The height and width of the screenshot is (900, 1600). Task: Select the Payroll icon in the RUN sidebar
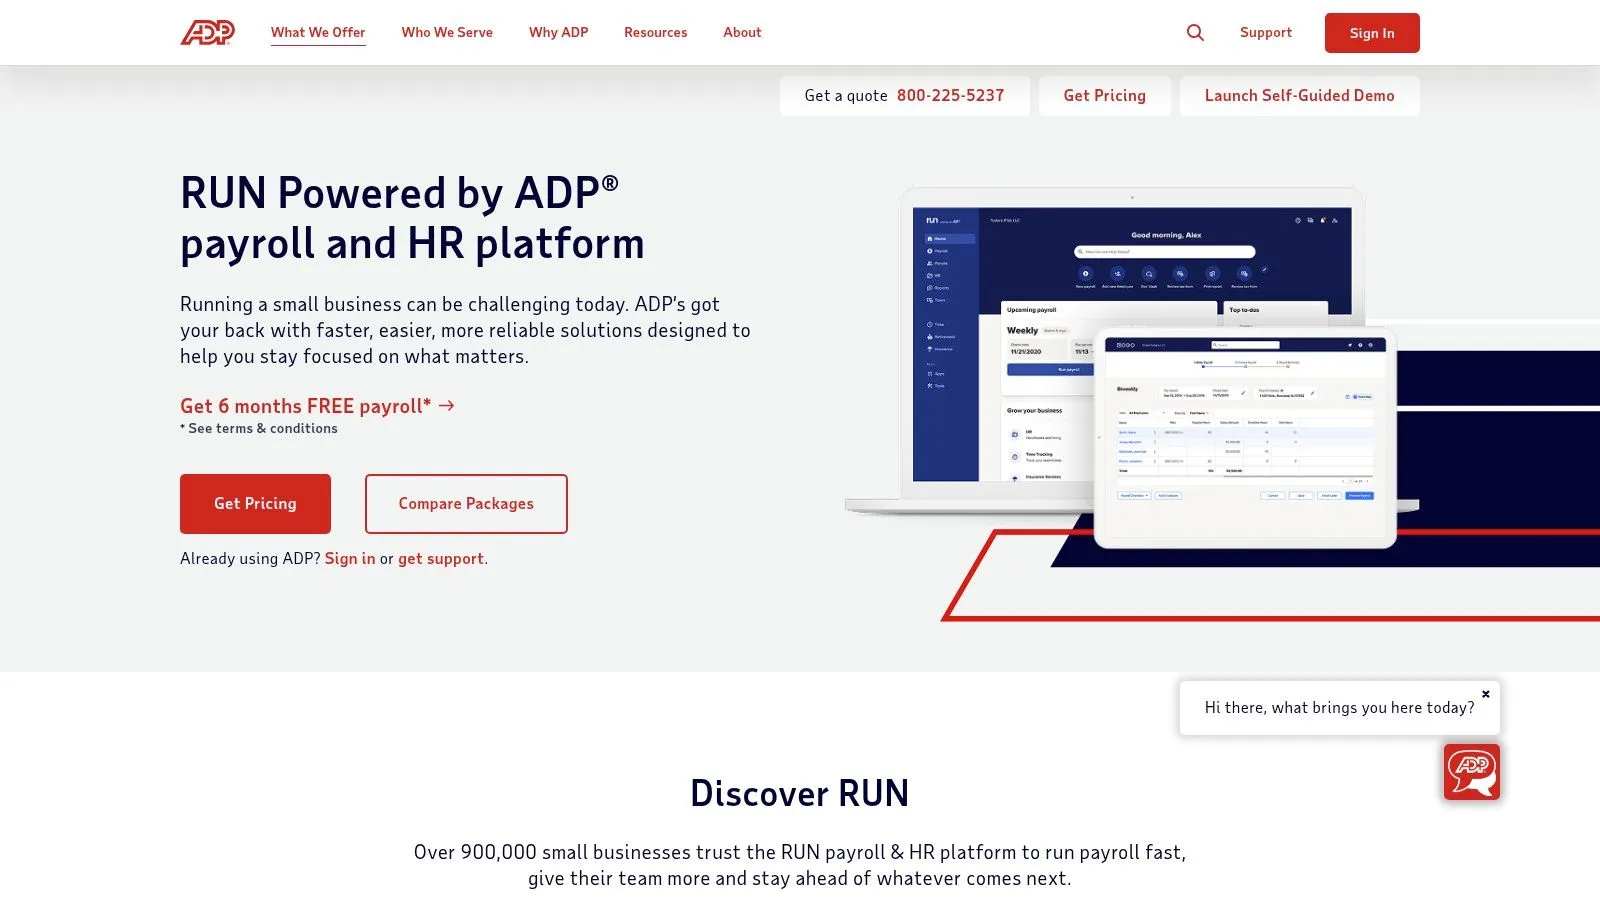[x=929, y=251]
